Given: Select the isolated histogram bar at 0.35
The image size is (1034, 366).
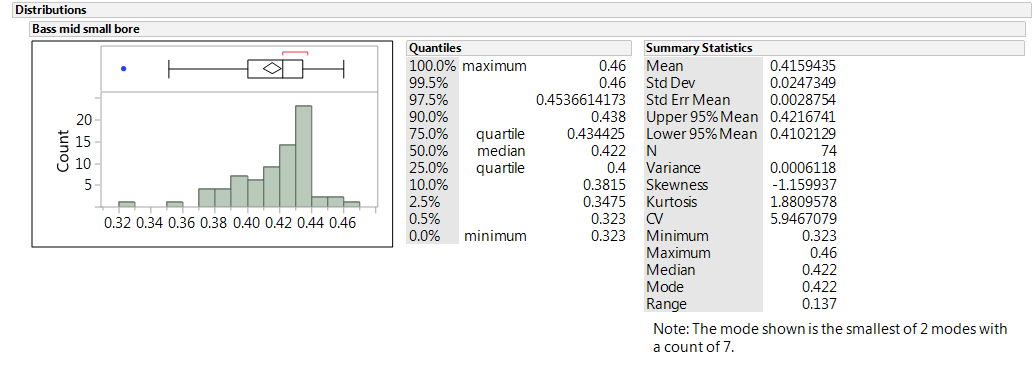Looking at the screenshot, I should (x=175, y=204).
